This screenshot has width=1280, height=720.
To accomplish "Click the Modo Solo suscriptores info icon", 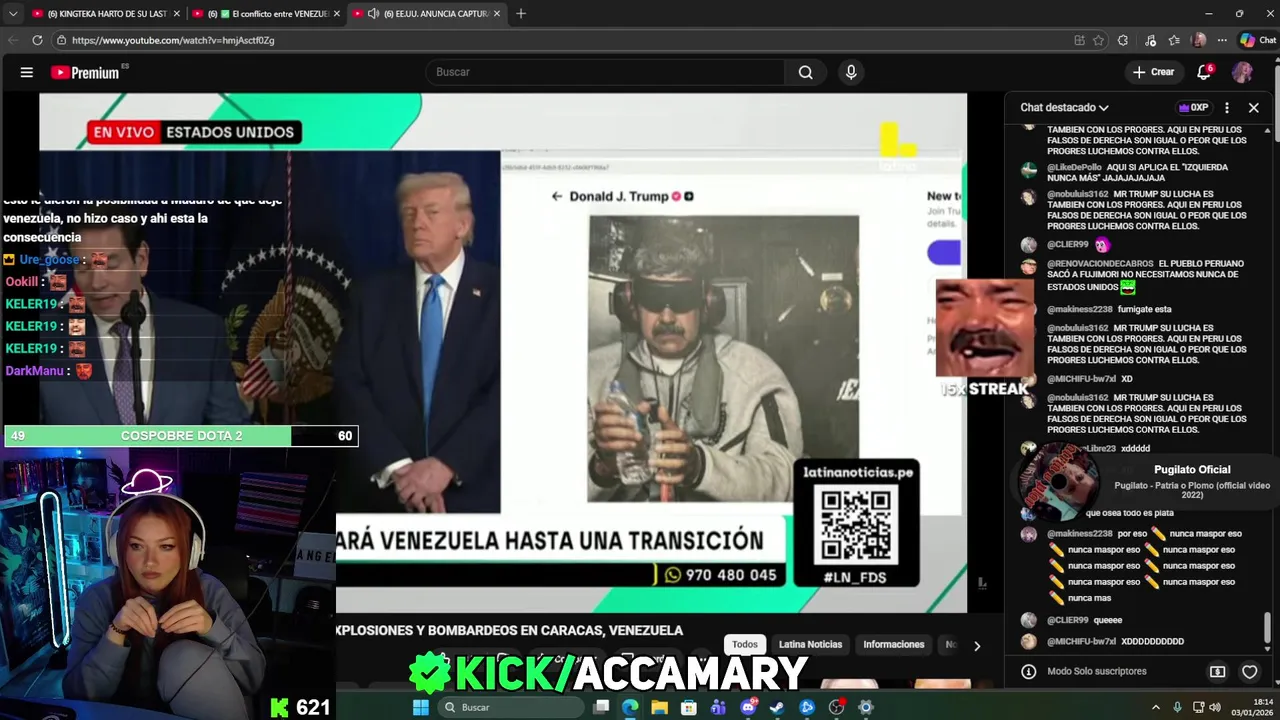I will [1028, 671].
